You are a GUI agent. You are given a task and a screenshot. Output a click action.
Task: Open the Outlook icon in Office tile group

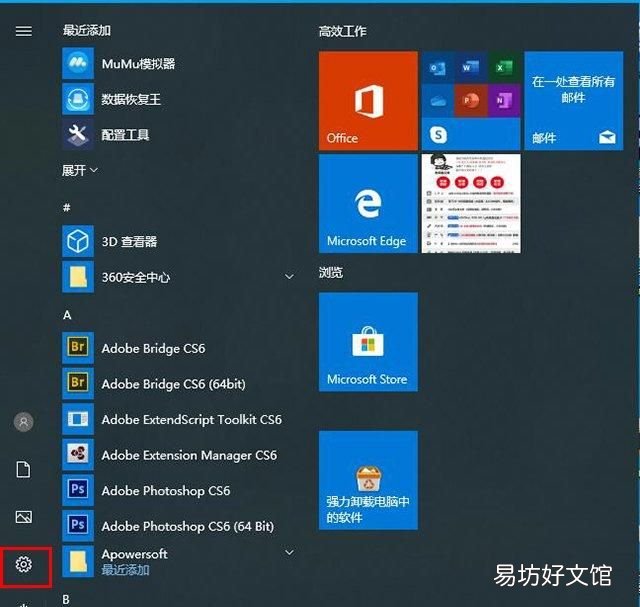coord(438,68)
